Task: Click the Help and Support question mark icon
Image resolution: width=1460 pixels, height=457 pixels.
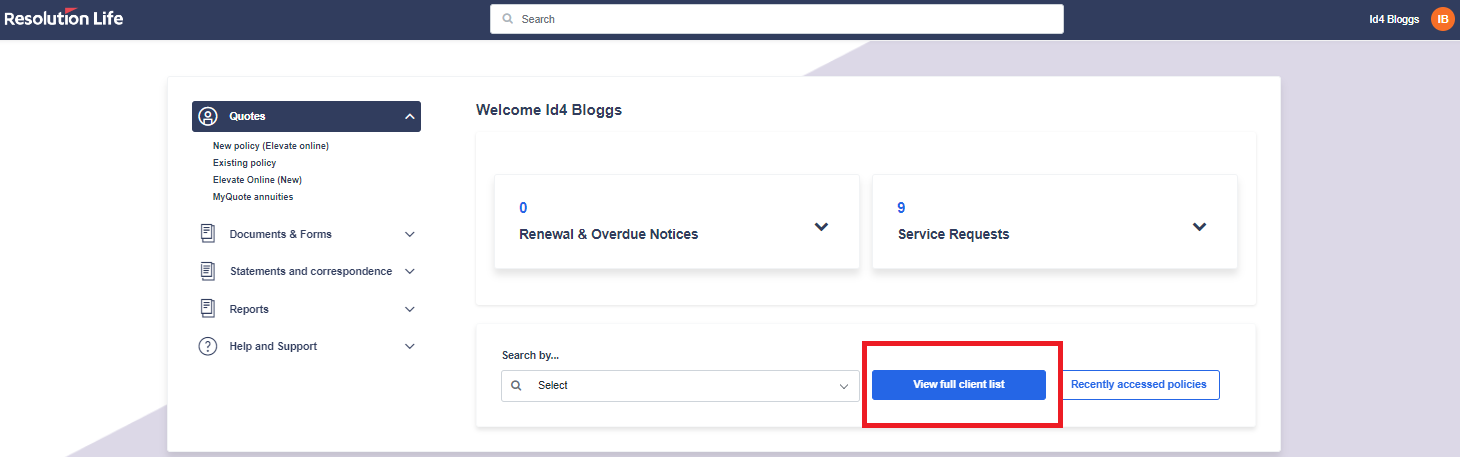Action: click(x=208, y=346)
